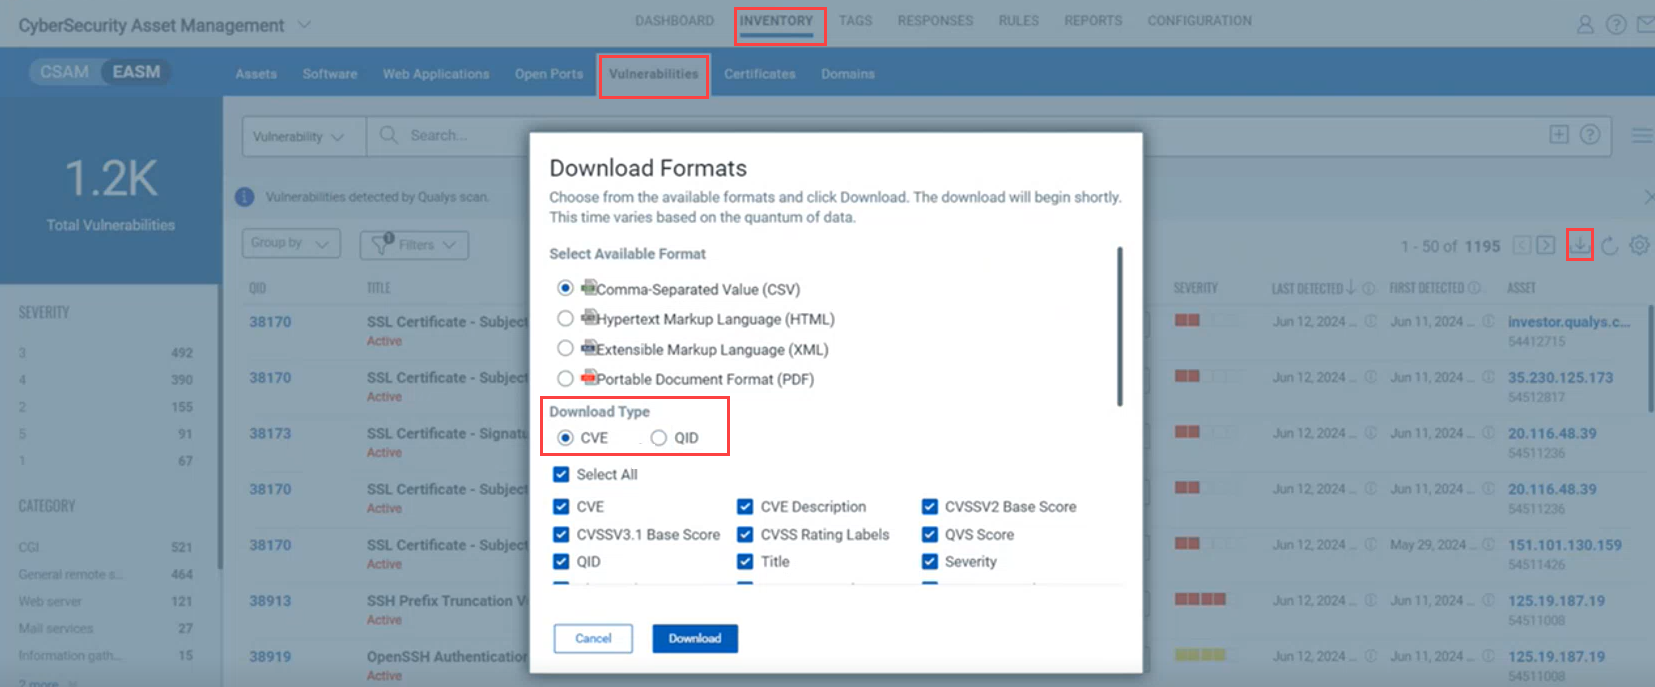Open QID 38919 link

click(270, 657)
